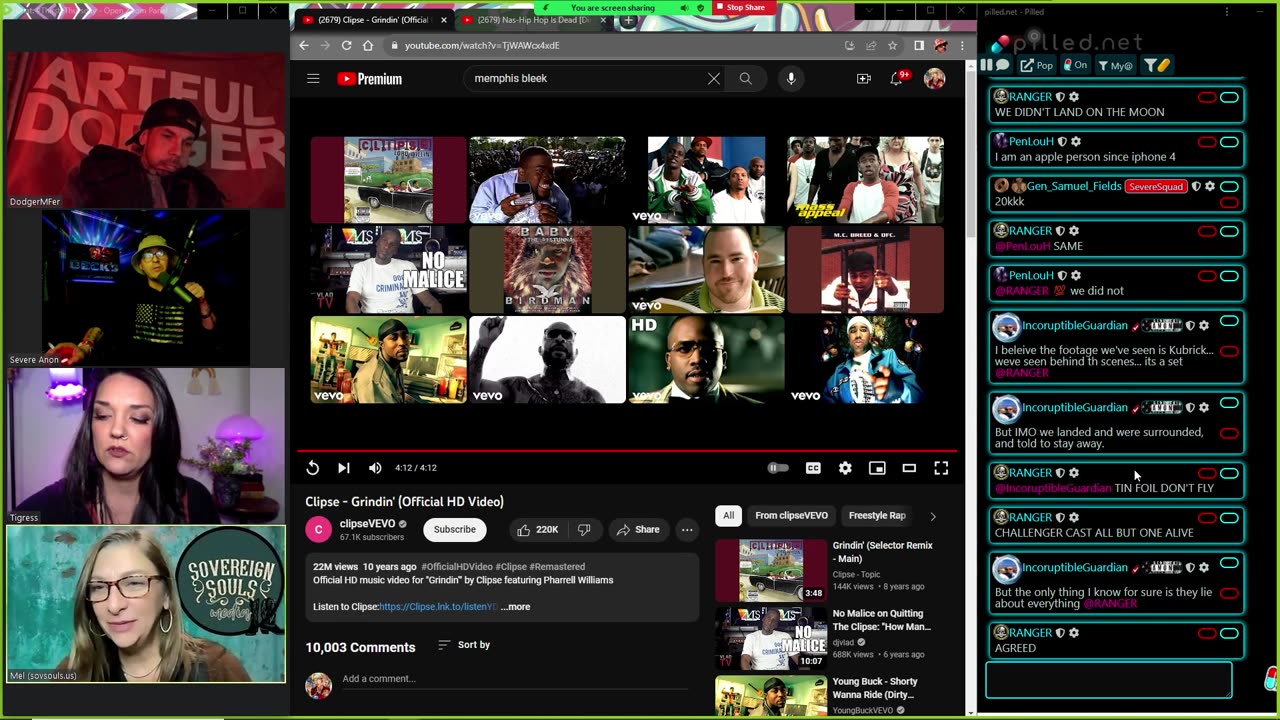Replay the Grindin' video

[x=313, y=468]
